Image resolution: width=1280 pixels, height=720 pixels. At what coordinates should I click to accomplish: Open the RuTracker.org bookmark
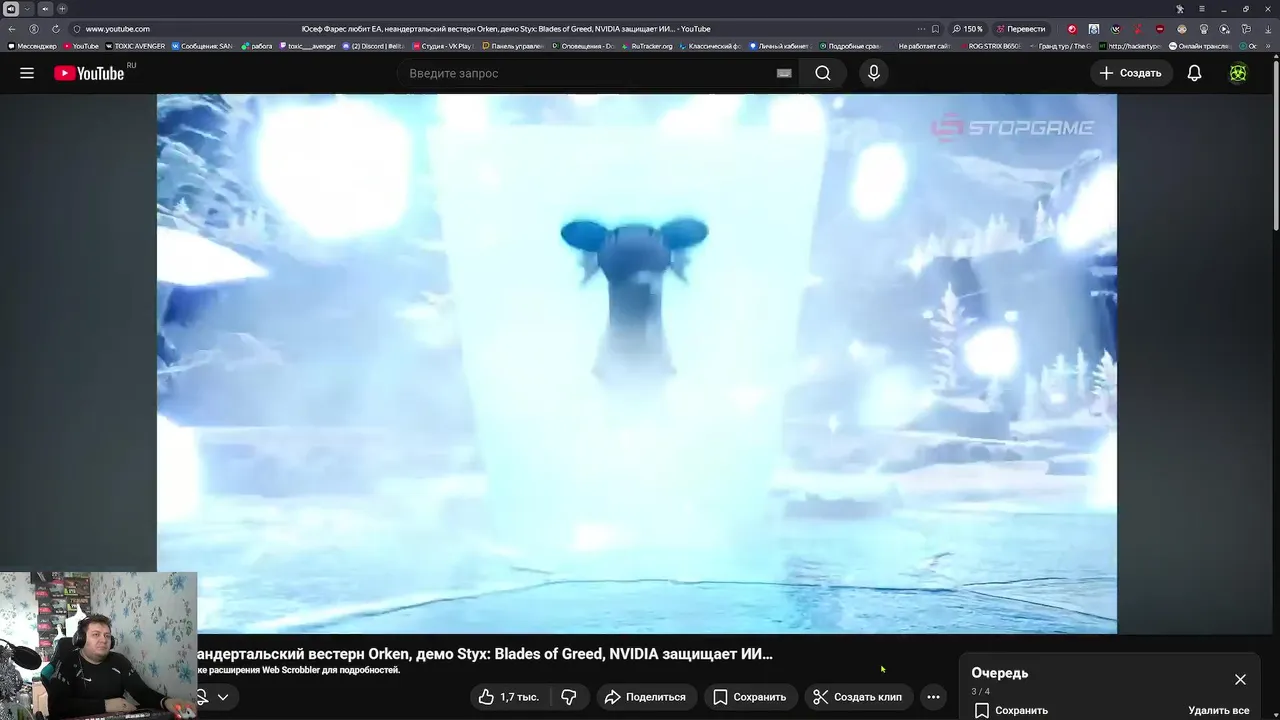[x=647, y=46]
